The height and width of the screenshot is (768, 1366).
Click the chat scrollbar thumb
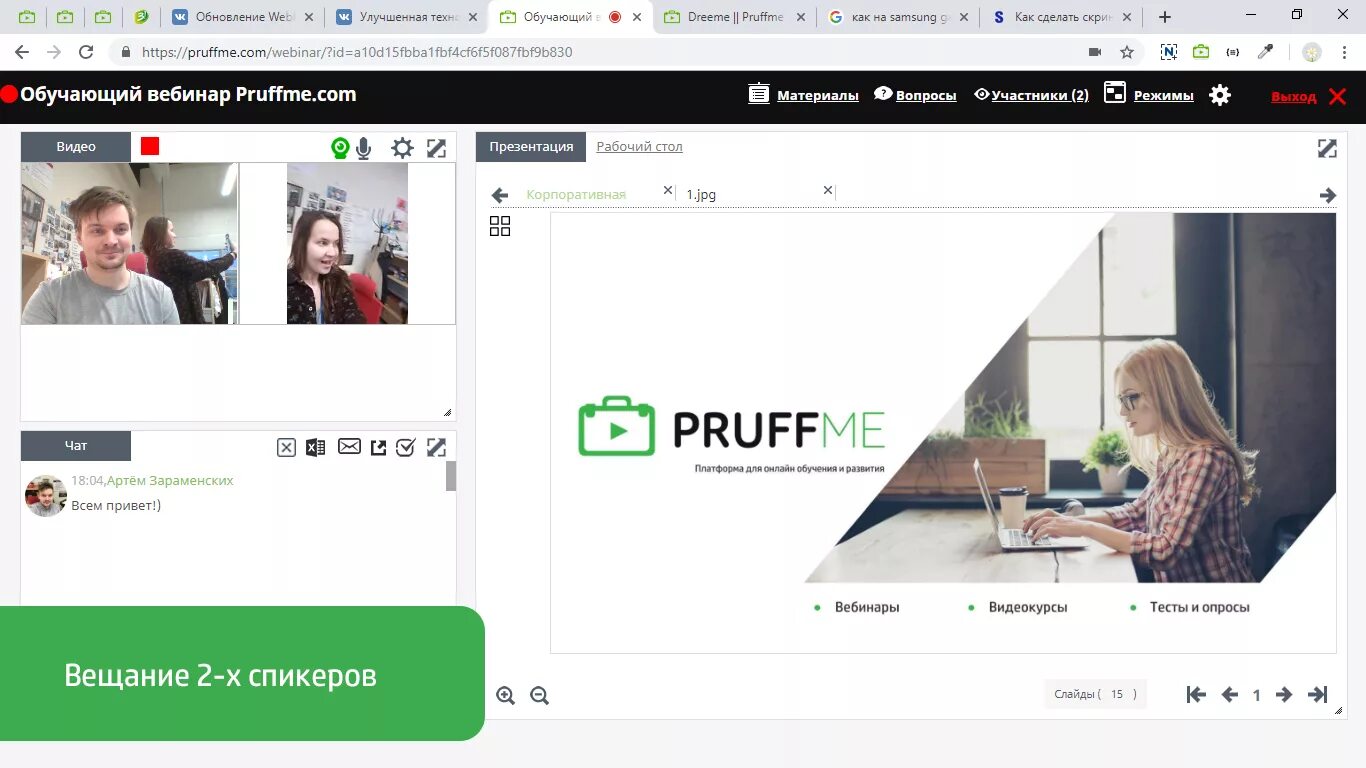(x=451, y=476)
